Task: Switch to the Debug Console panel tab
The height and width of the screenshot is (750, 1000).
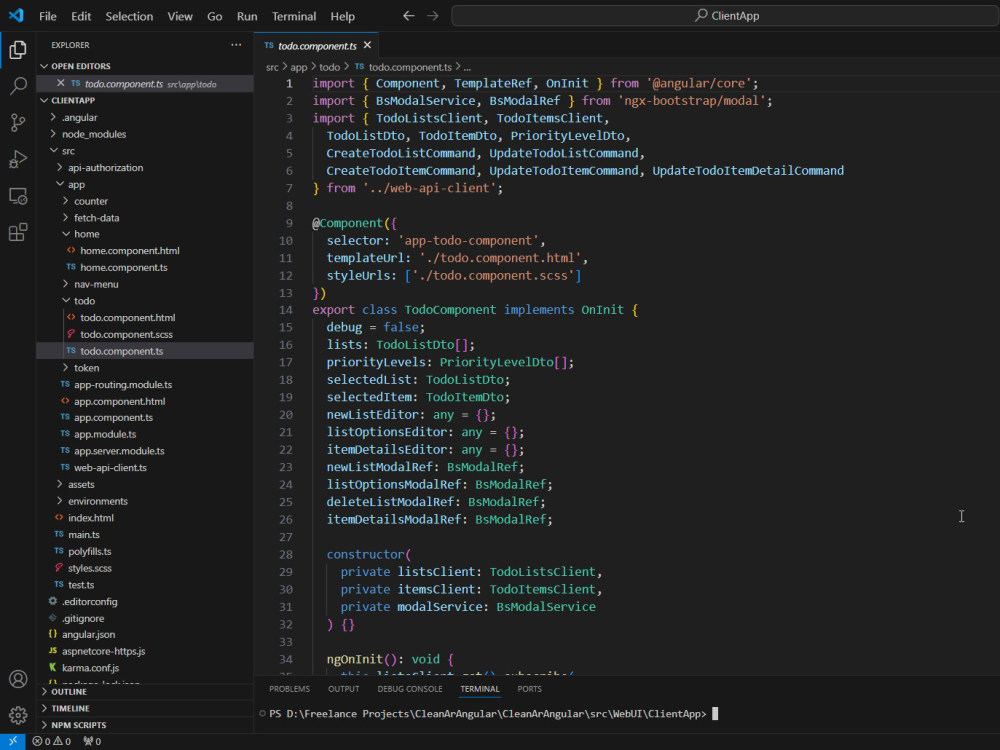Action: [x=410, y=689]
